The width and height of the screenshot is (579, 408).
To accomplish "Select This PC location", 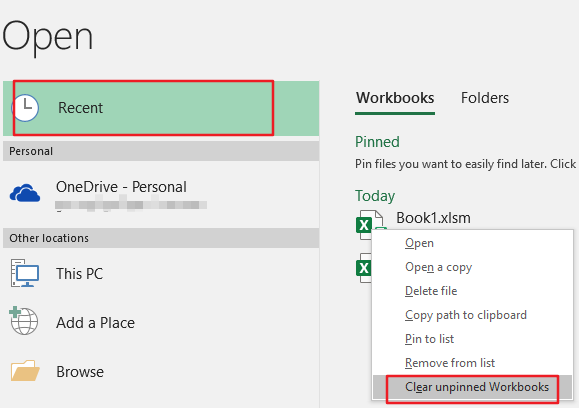I will pos(79,274).
